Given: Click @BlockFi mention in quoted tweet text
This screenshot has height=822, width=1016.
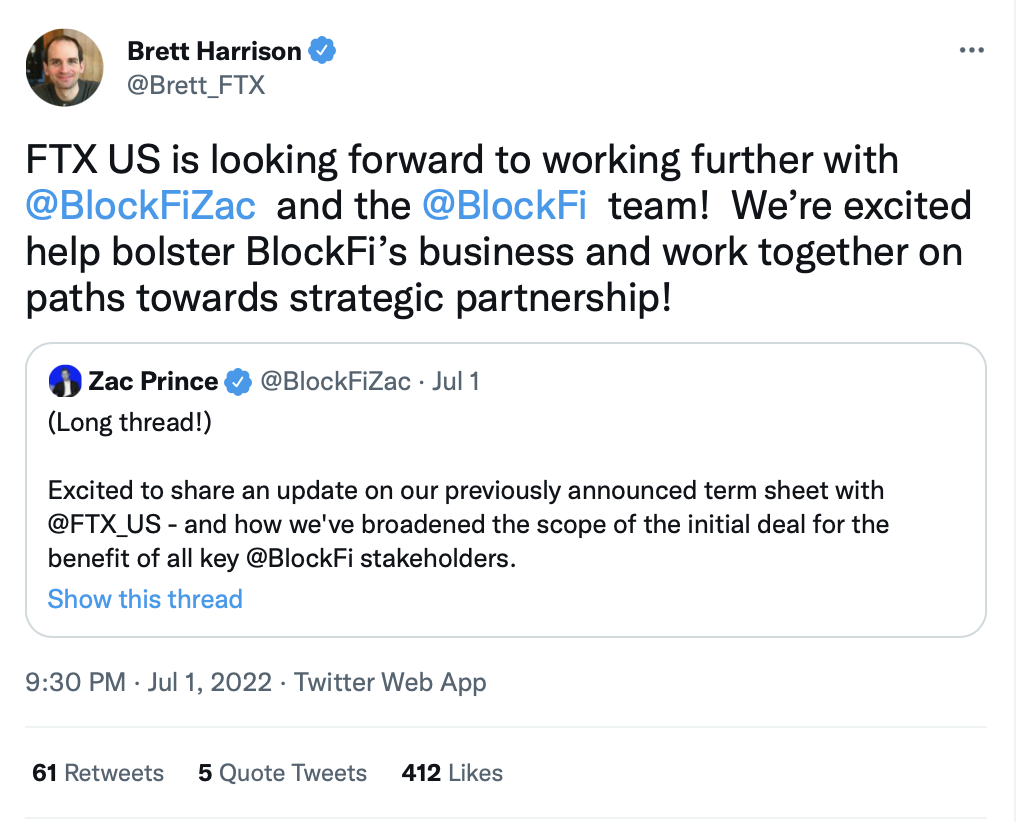Looking at the screenshot, I should 300,558.
